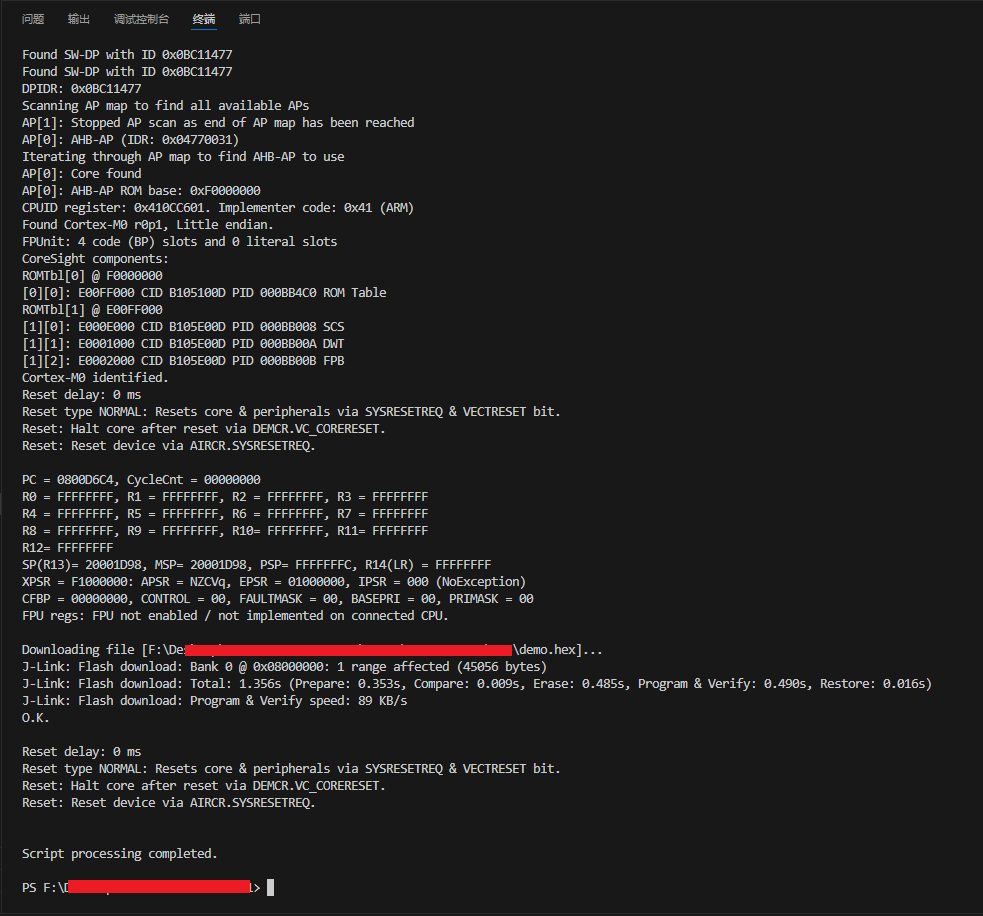983x916 pixels.
Task: Click 'ROMTbl[0] @ F0000000'
Action: (92, 275)
